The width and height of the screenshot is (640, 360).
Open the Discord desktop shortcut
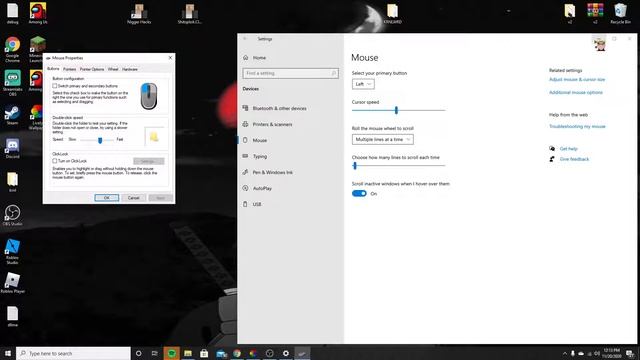[12, 149]
